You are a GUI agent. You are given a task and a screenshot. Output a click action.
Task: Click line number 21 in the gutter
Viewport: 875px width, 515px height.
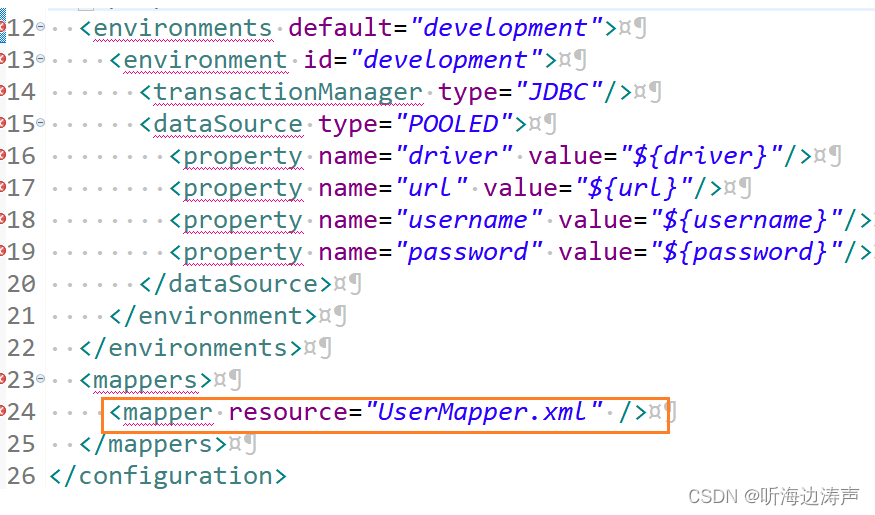(21, 316)
